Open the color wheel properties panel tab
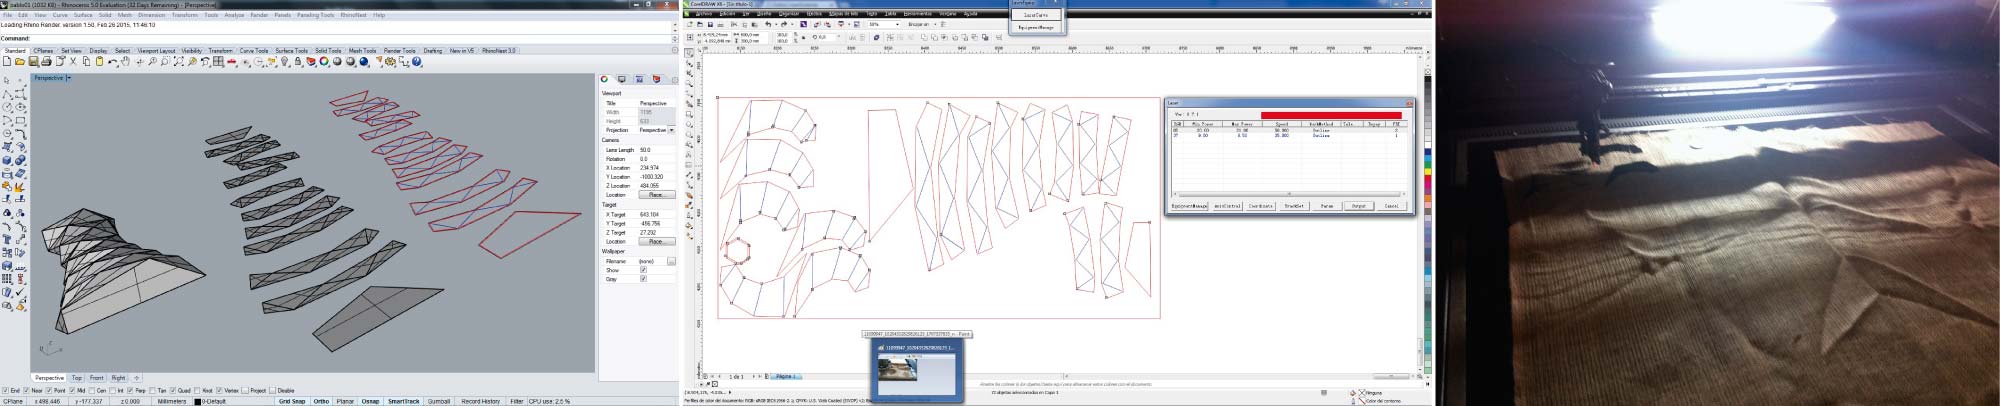 605,79
